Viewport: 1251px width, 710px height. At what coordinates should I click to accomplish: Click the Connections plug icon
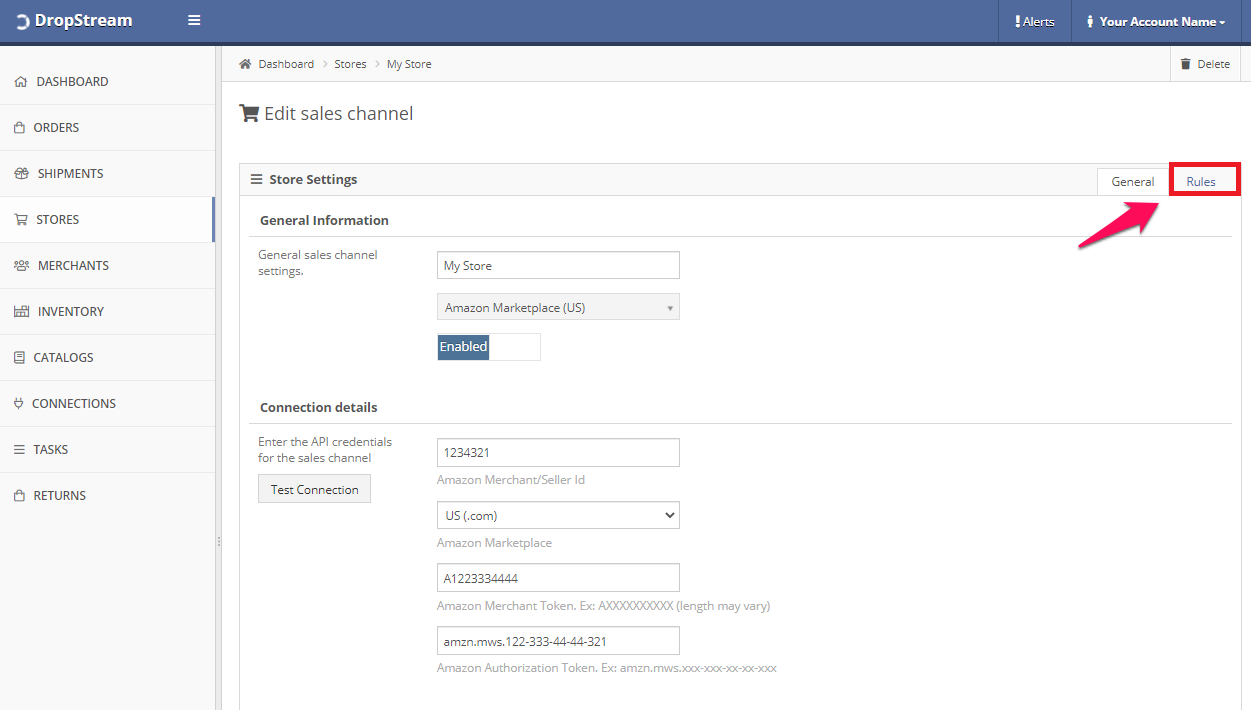tap(19, 404)
